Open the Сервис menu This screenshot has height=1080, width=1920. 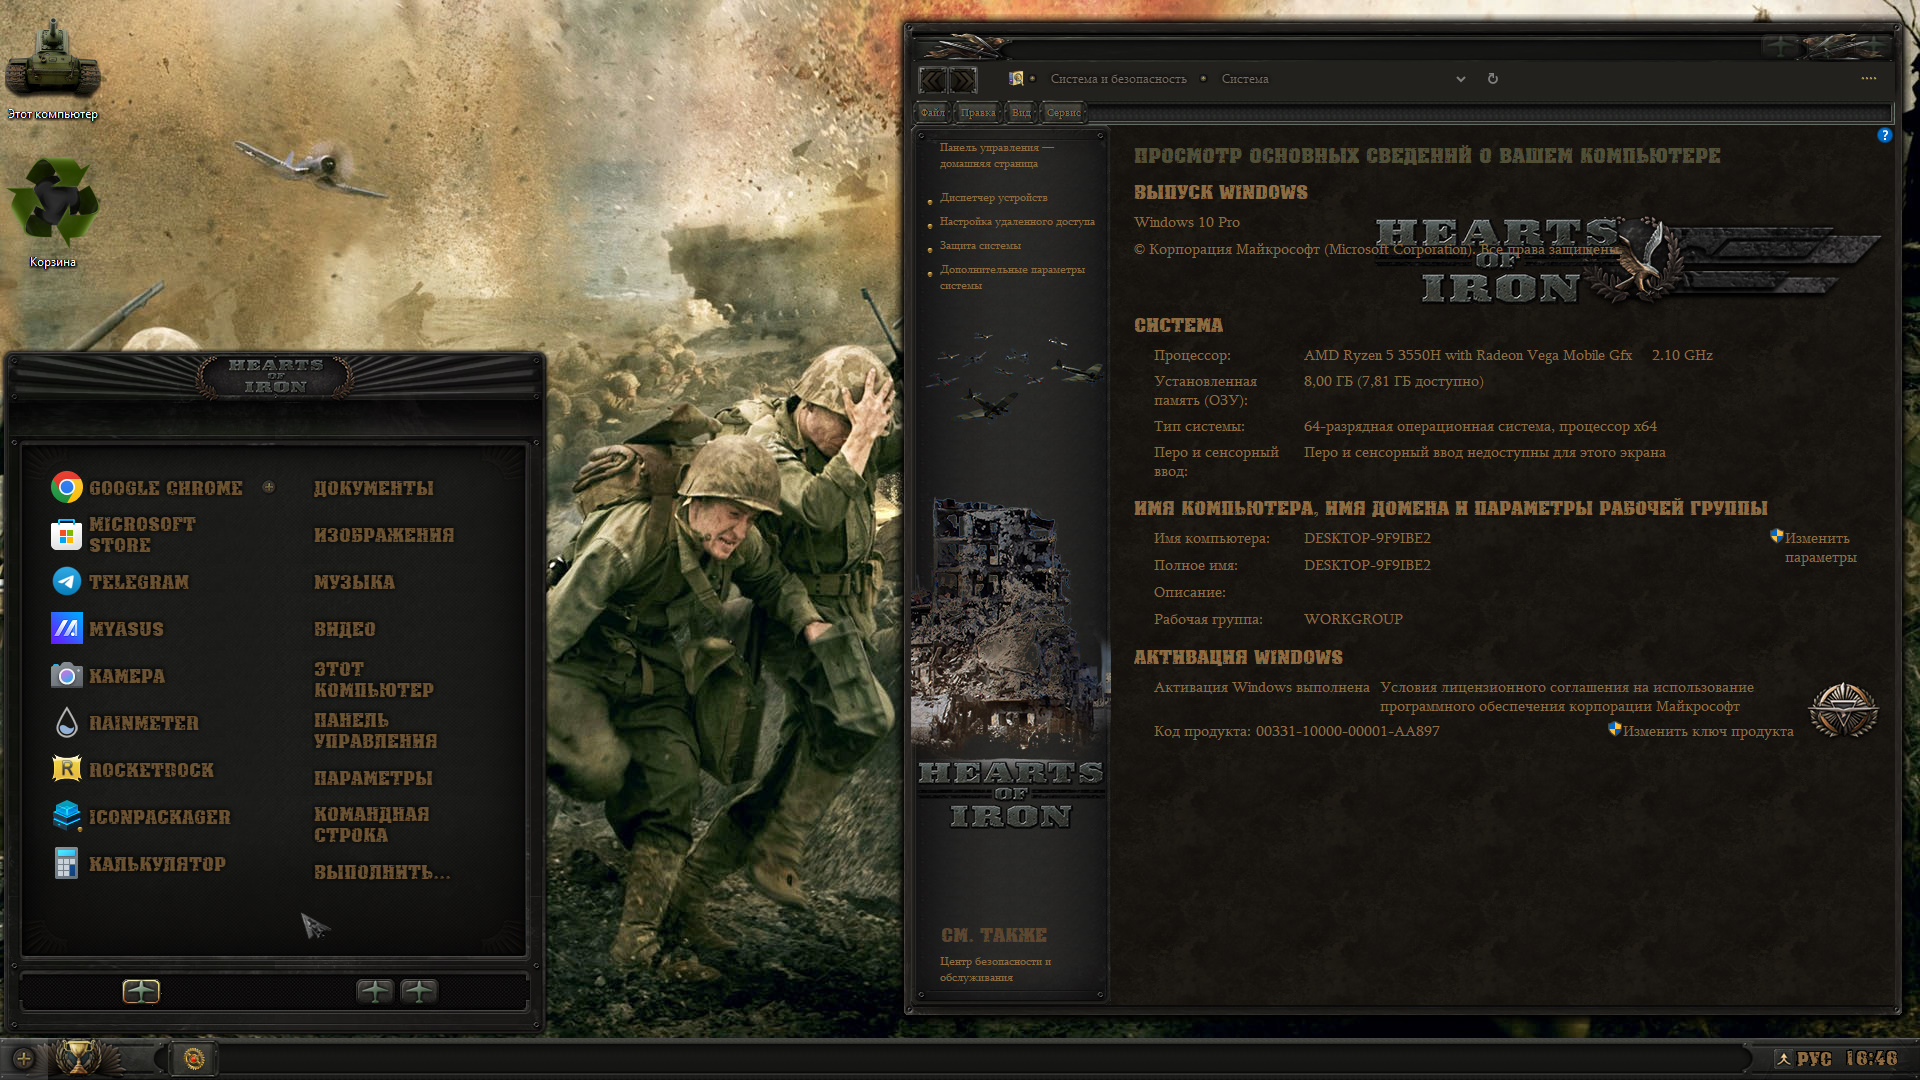1063,113
